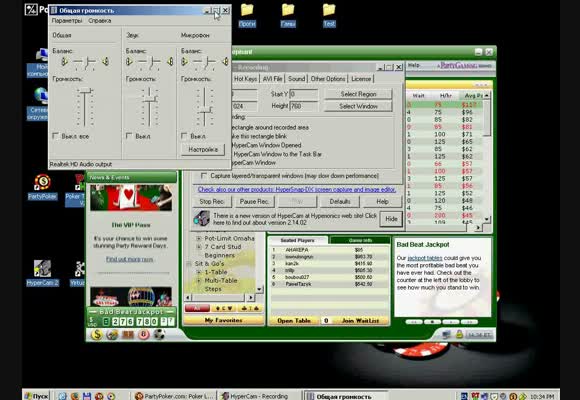Click the Open Table button
The width and height of the screenshot is (580, 400).
(x=294, y=320)
